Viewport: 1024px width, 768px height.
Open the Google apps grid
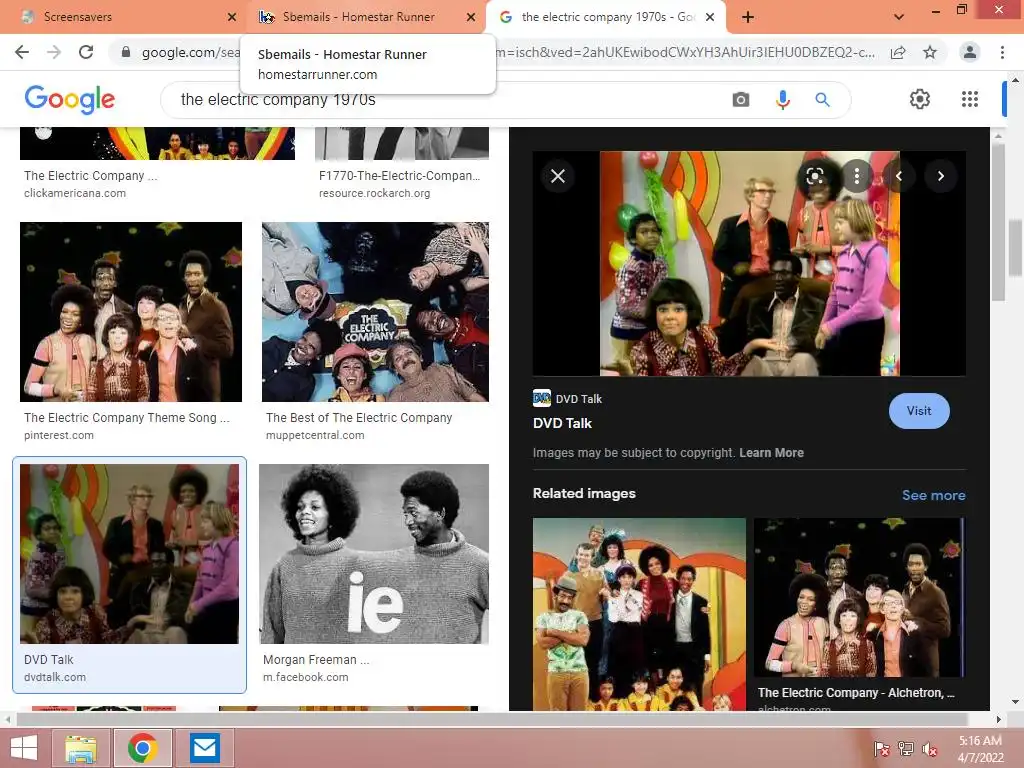(x=970, y=99)
